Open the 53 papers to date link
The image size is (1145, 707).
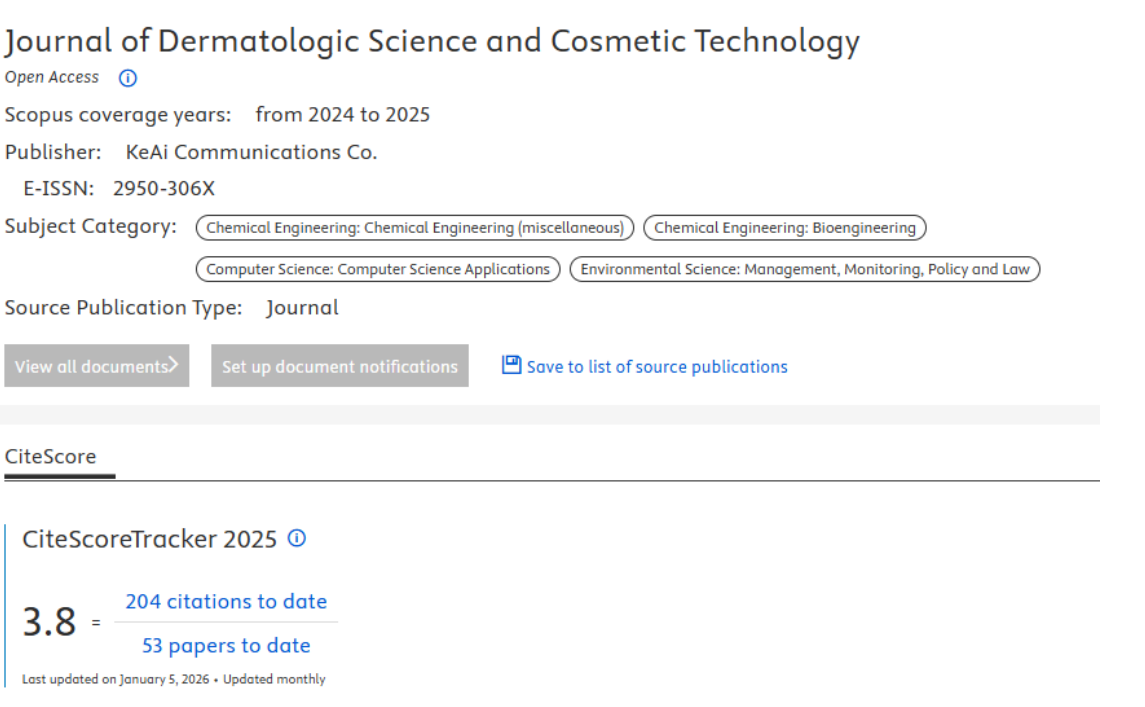pos(226,646)
